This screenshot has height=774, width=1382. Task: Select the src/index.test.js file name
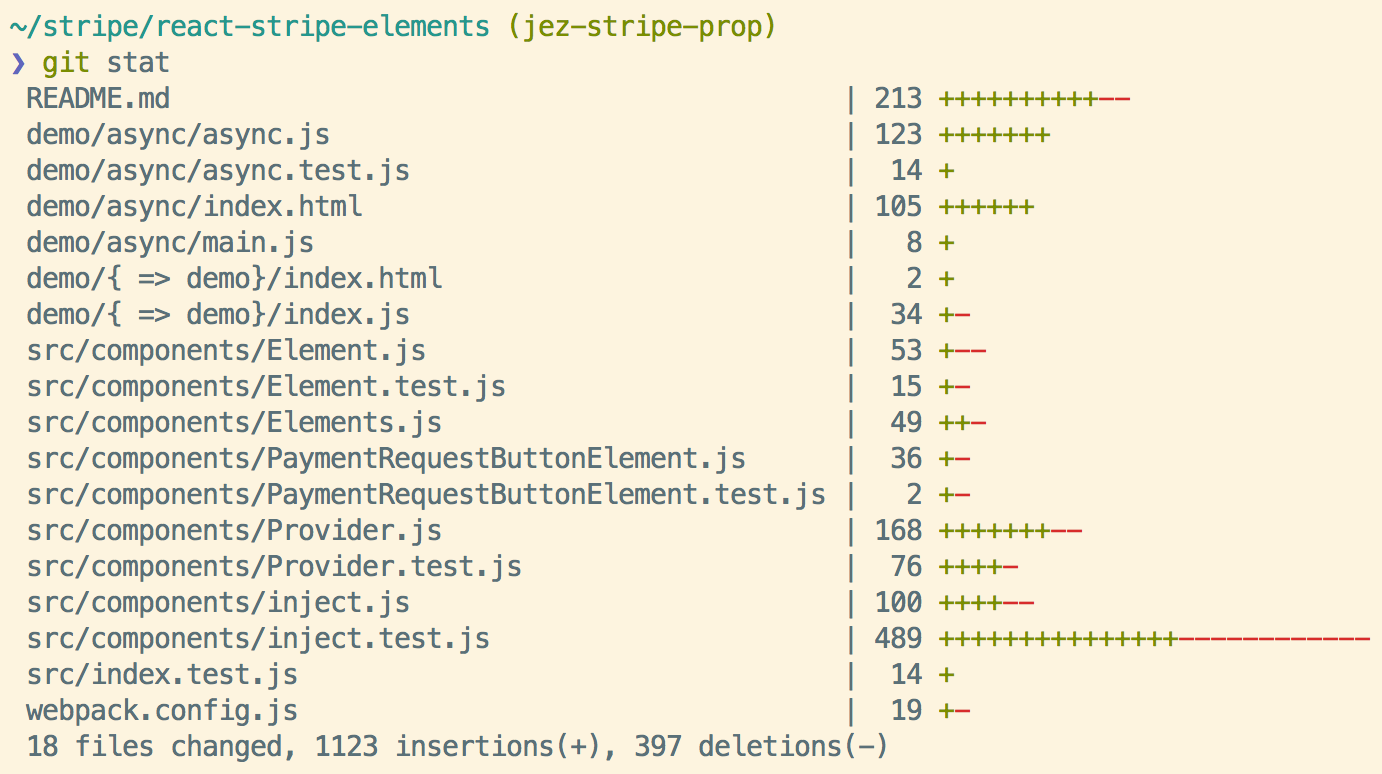tap(162, 675)
